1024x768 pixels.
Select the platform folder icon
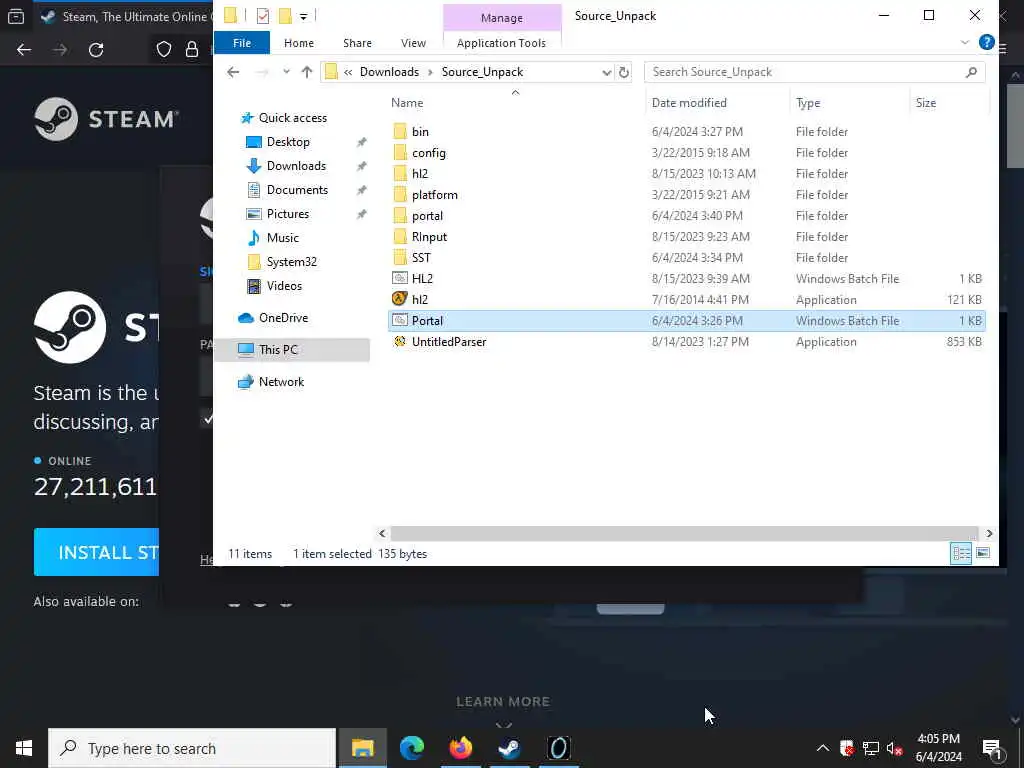(x=400, y=194)
